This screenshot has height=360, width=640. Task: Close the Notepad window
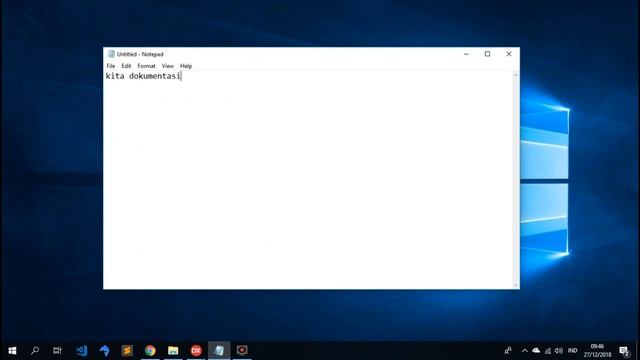pyautogui.click(x=509, y=54)
